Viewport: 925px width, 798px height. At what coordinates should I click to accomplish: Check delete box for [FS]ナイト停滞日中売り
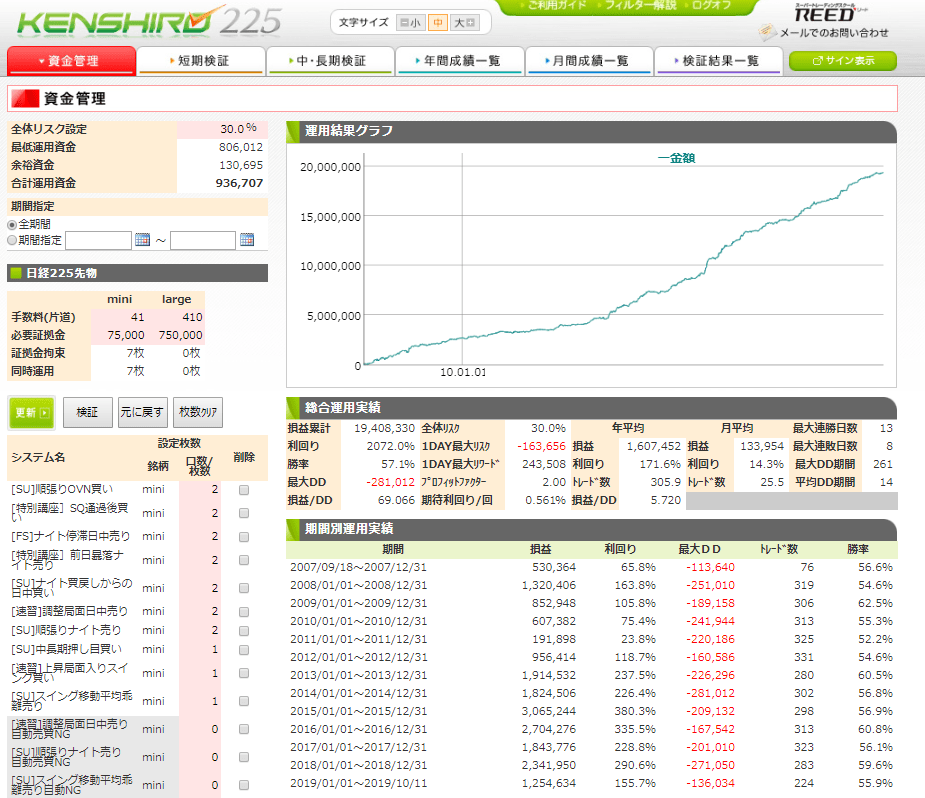[244, 536]
